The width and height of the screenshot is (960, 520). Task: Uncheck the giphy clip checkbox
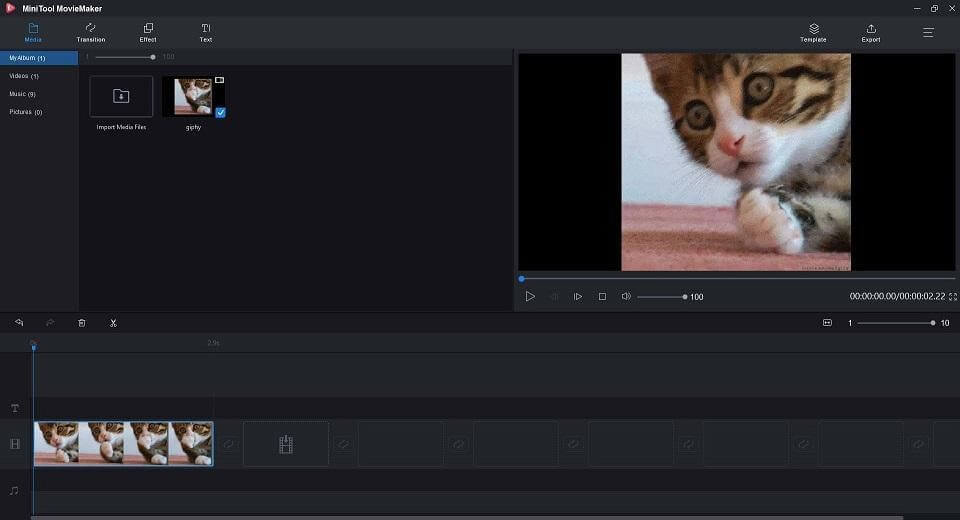220,112
